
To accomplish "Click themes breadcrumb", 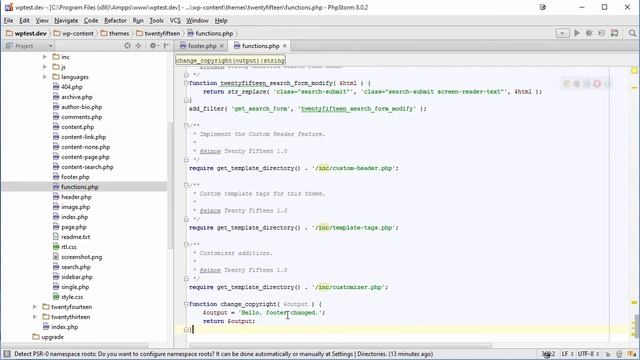I will click(115, 33).
